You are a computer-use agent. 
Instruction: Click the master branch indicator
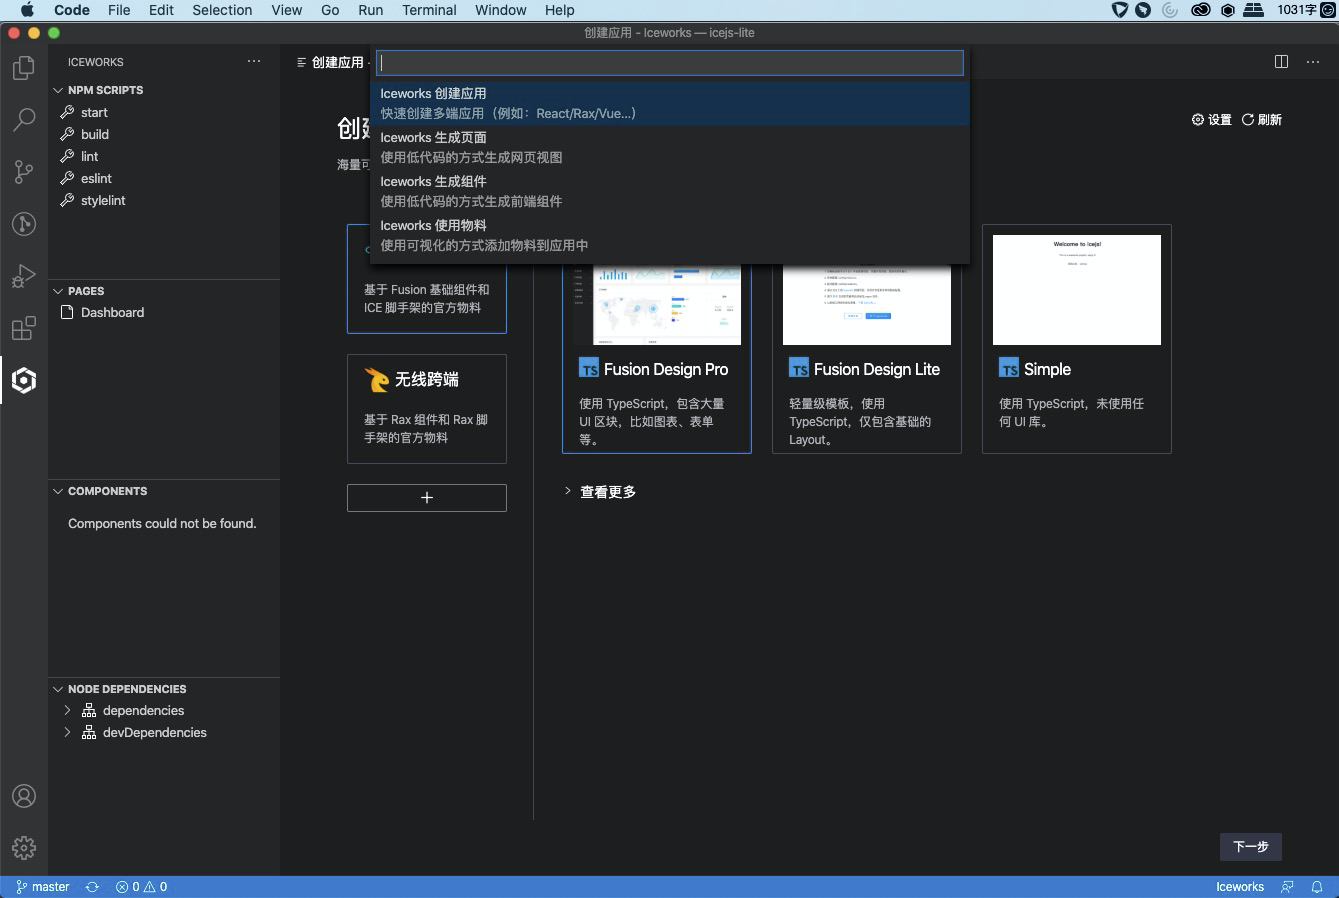point(42,887)
